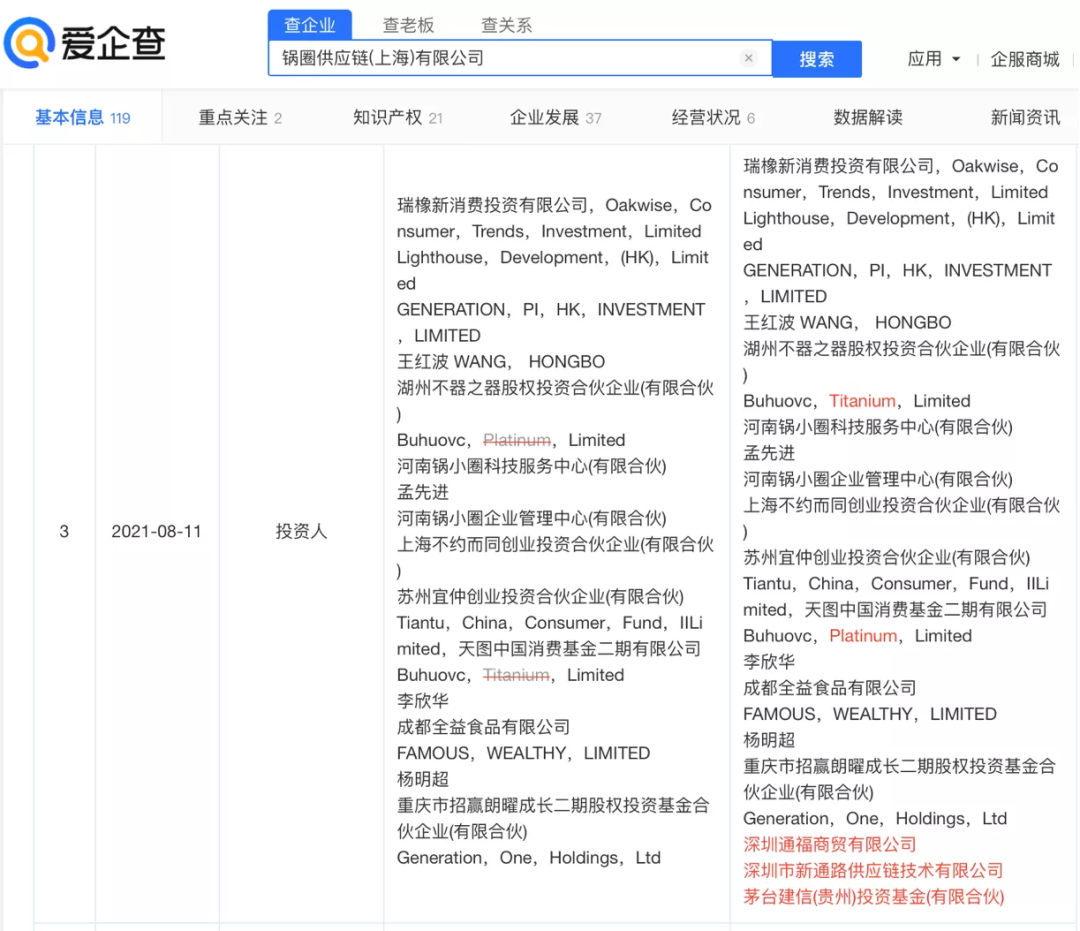Screen dimensions: 1080x931
Task: Open the 新闻资讯 tab
Action: (1025, 118)
